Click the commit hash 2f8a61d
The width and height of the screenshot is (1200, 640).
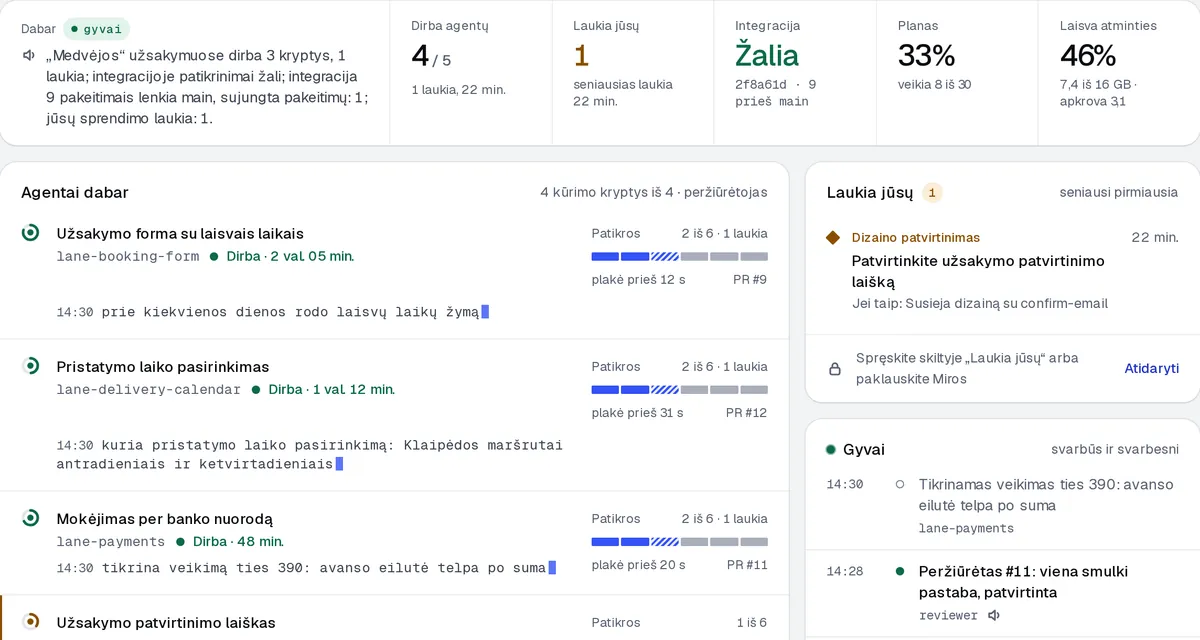point(761,85)
